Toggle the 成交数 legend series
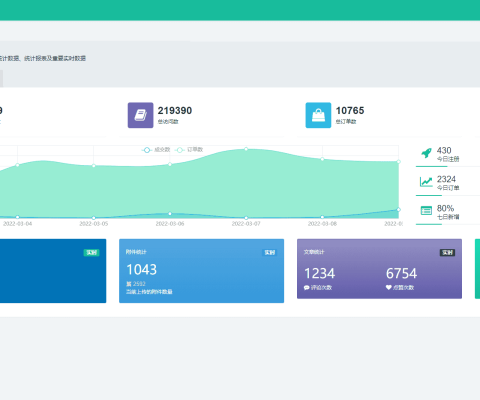Screen dimensions: 480x400 (156, 150)
